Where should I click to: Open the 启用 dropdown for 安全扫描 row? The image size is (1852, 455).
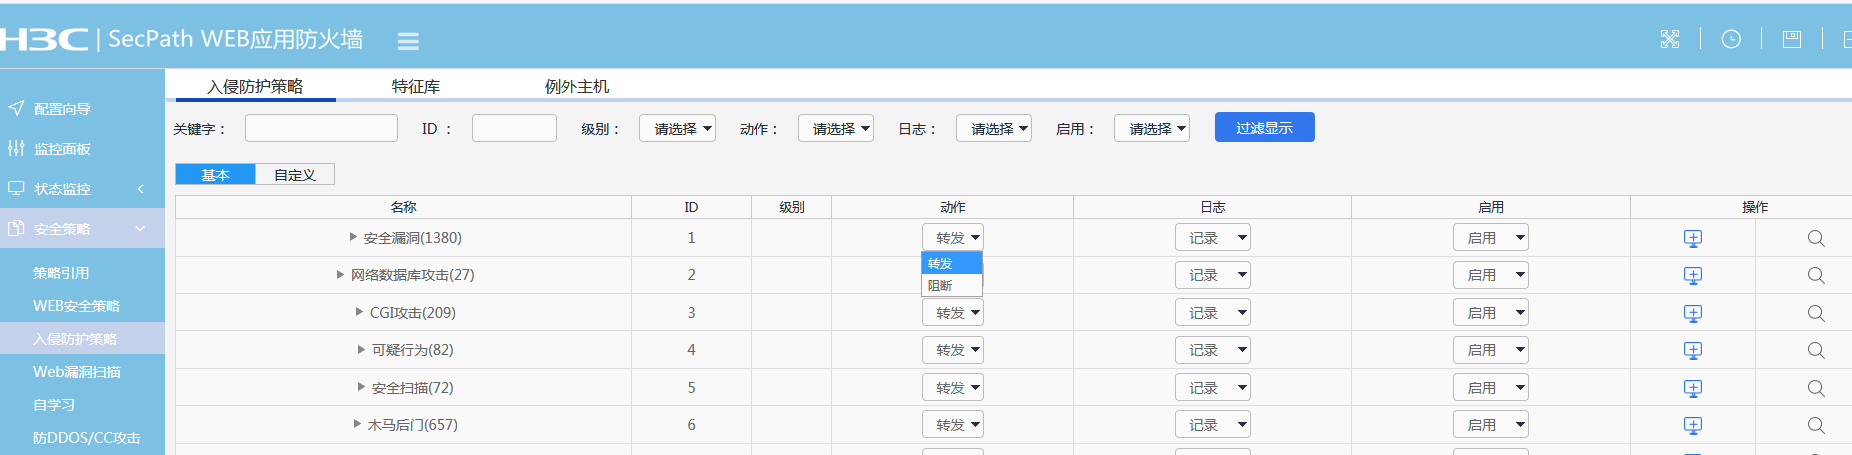(x=1490, y=388)
